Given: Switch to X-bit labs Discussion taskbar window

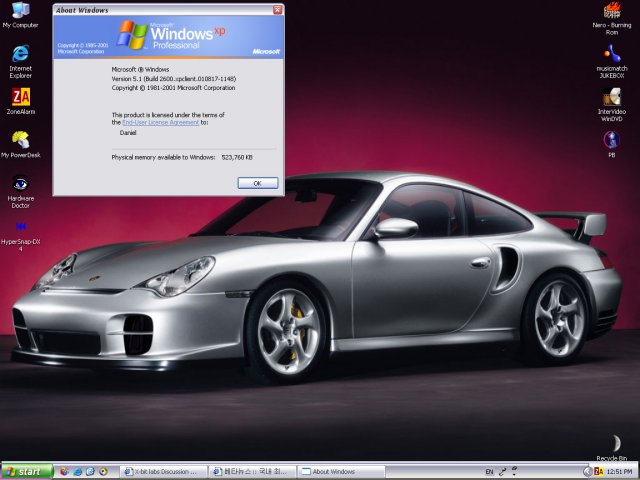Looking at the screenshot, I should click(x=162, y=471).
